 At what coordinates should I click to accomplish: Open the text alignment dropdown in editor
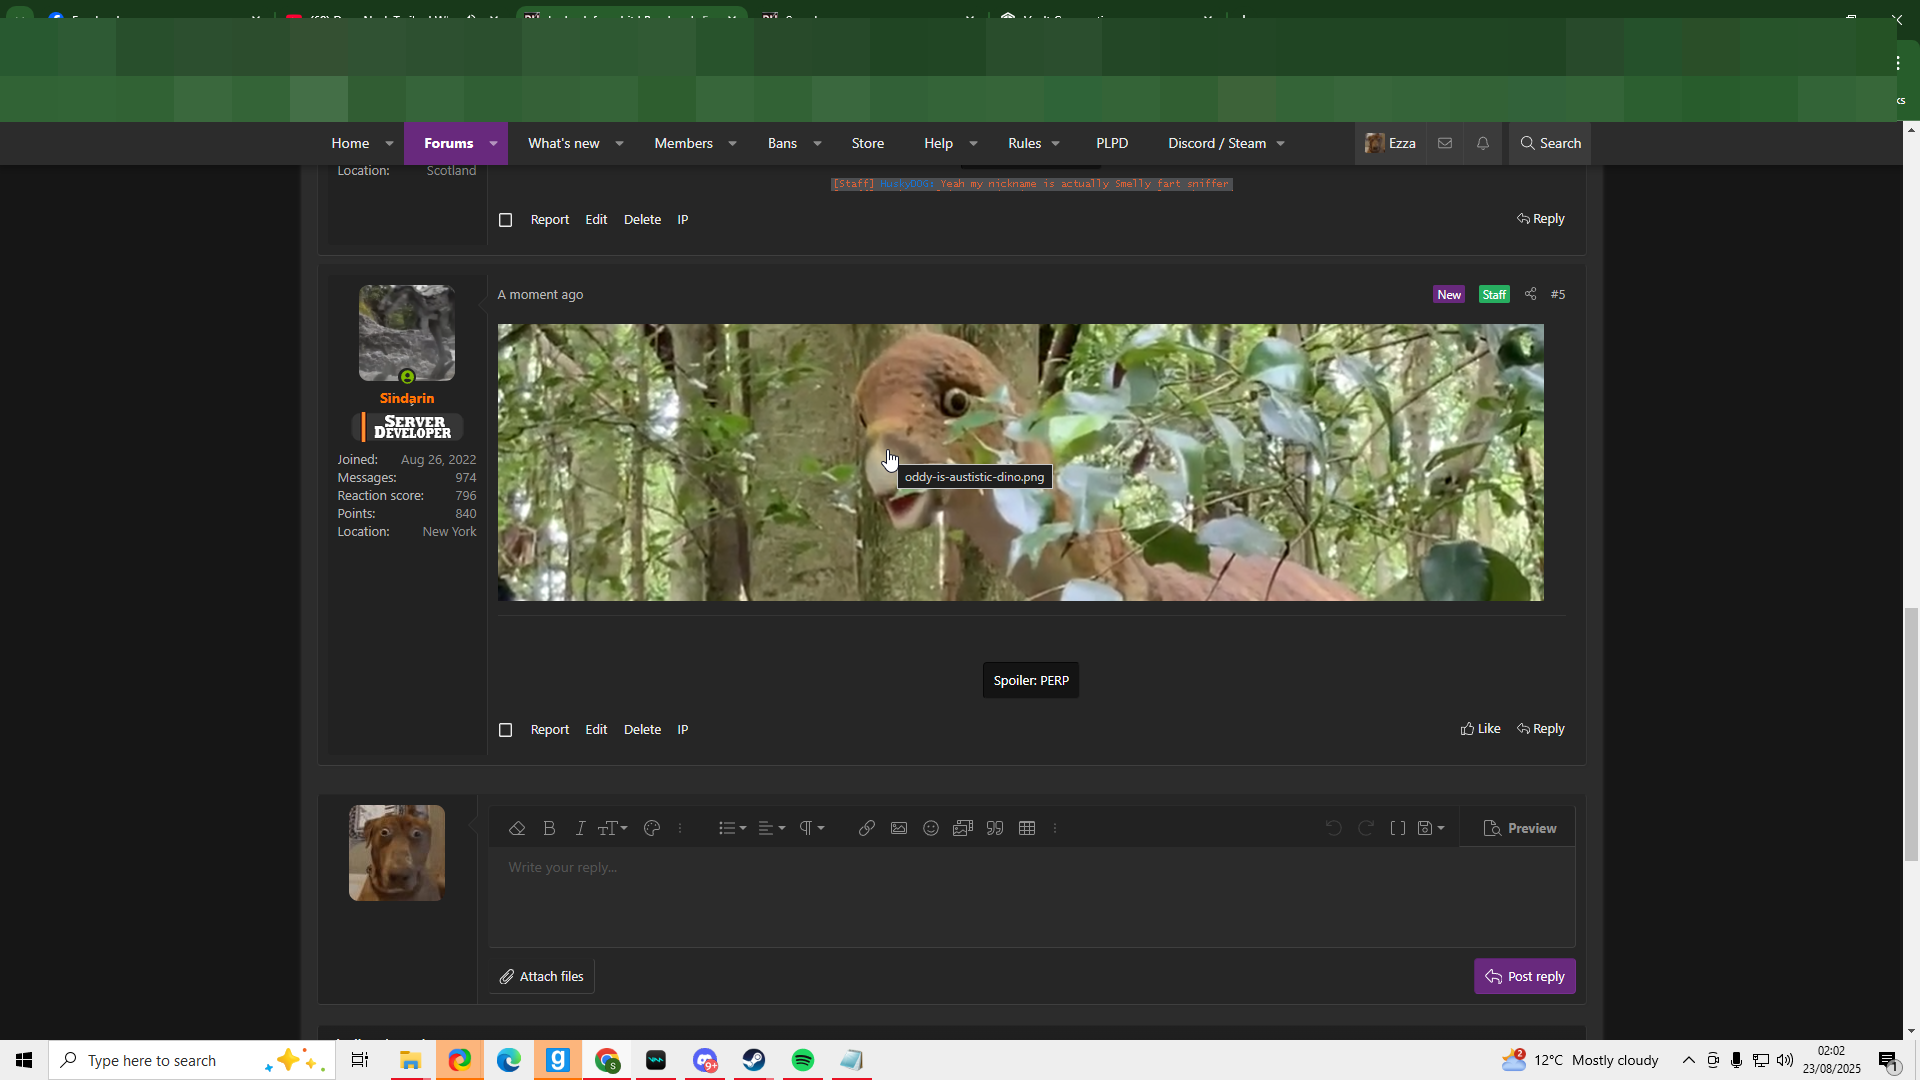click(771, 828)
